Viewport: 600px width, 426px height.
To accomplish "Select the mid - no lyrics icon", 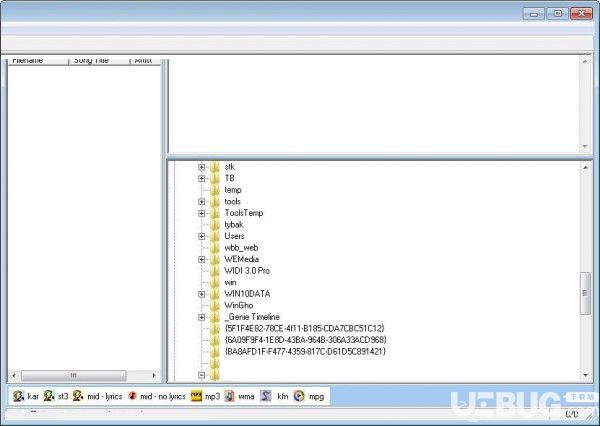I will pos(132,396).
